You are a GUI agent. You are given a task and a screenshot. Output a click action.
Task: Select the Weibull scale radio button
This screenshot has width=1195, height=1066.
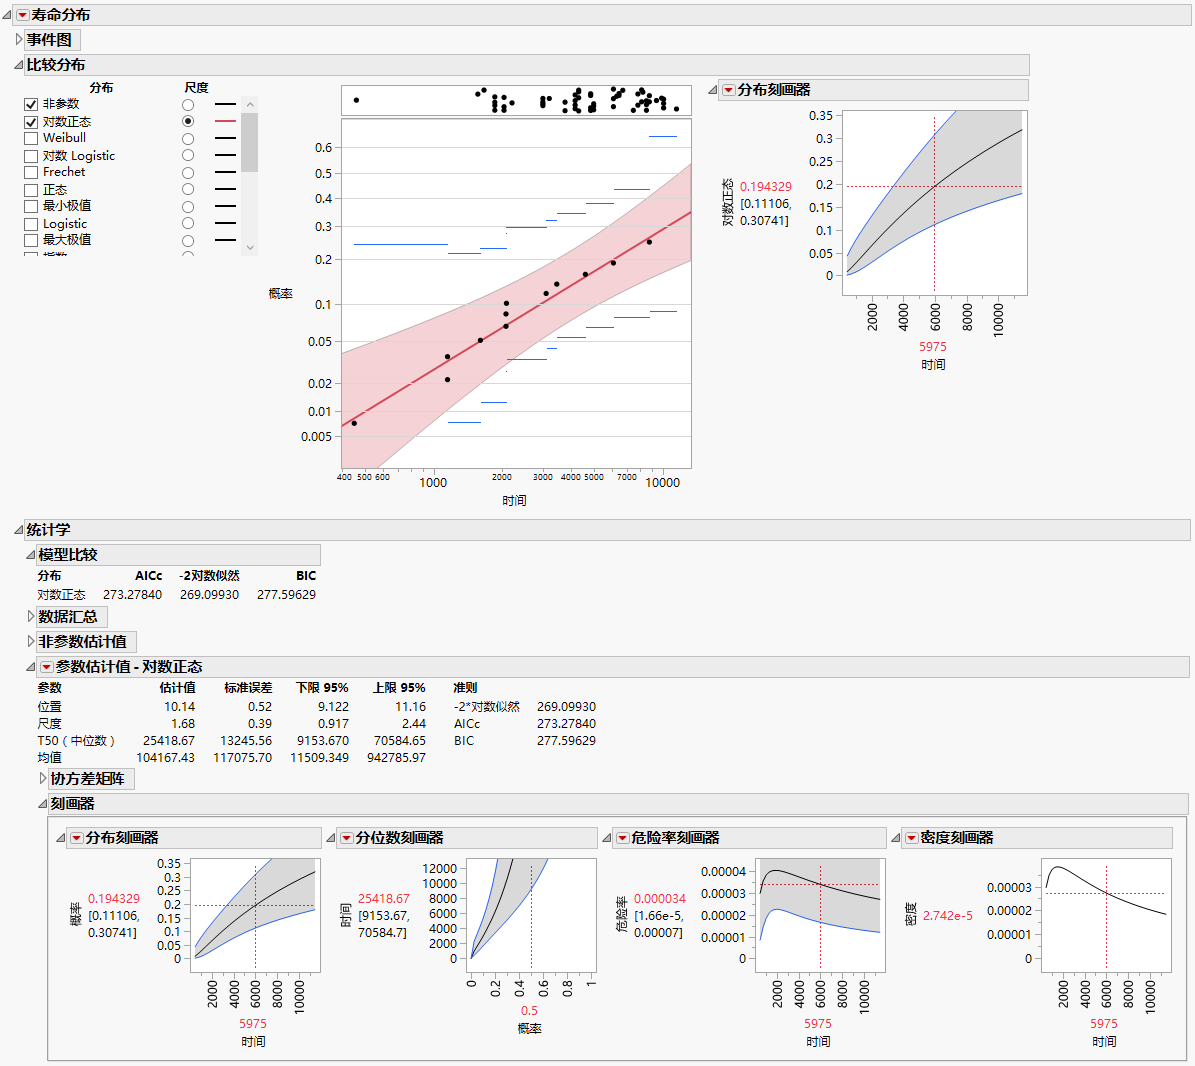coord(188,139)
